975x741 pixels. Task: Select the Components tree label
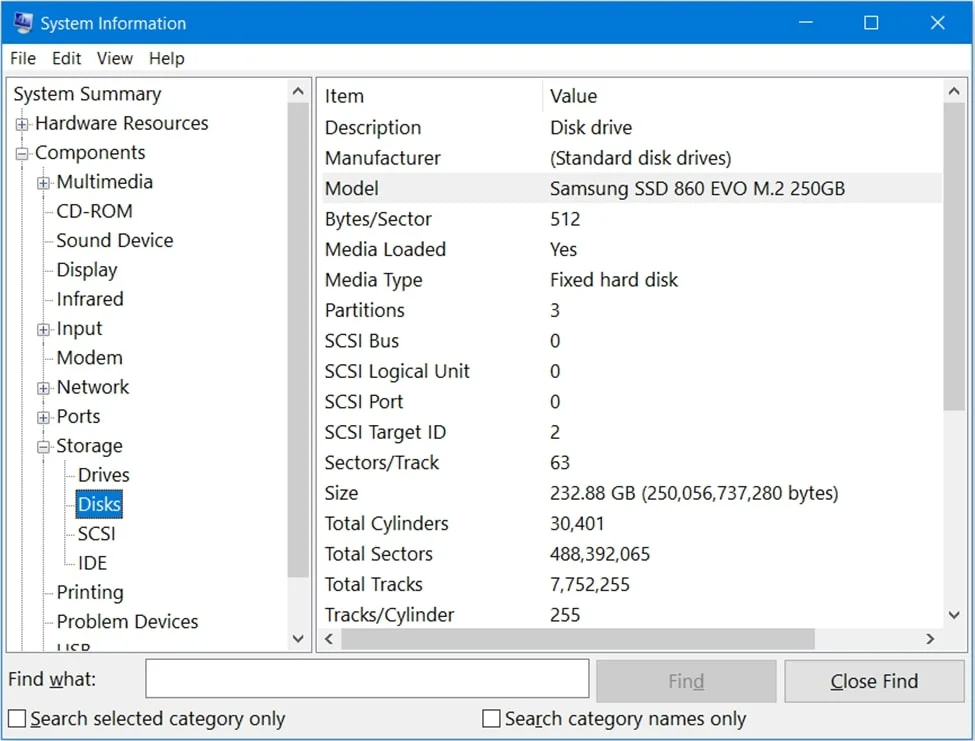[90, 153]
